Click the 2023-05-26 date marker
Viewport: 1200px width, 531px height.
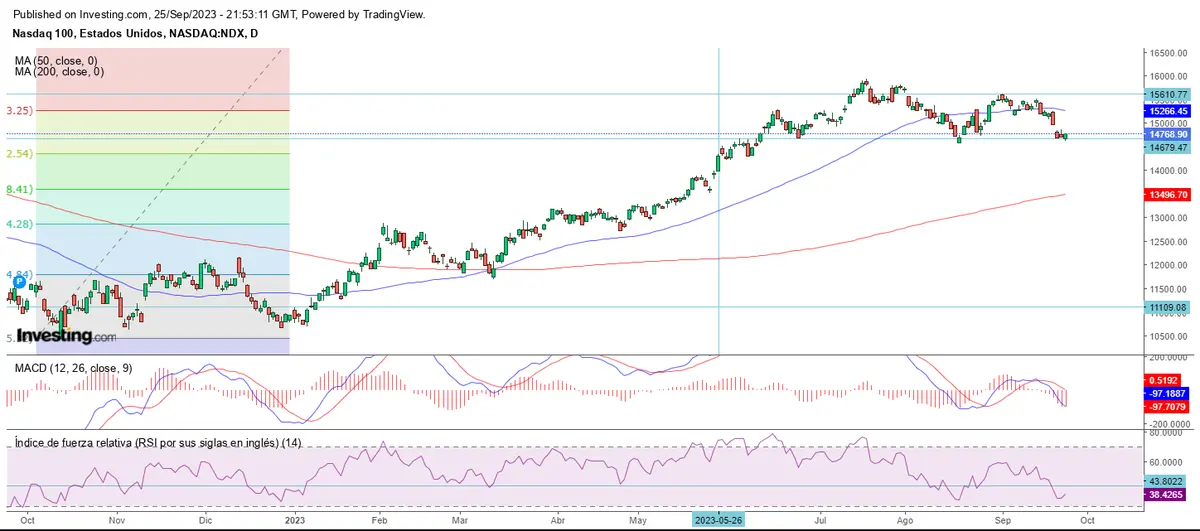click(x=719, y=520)
